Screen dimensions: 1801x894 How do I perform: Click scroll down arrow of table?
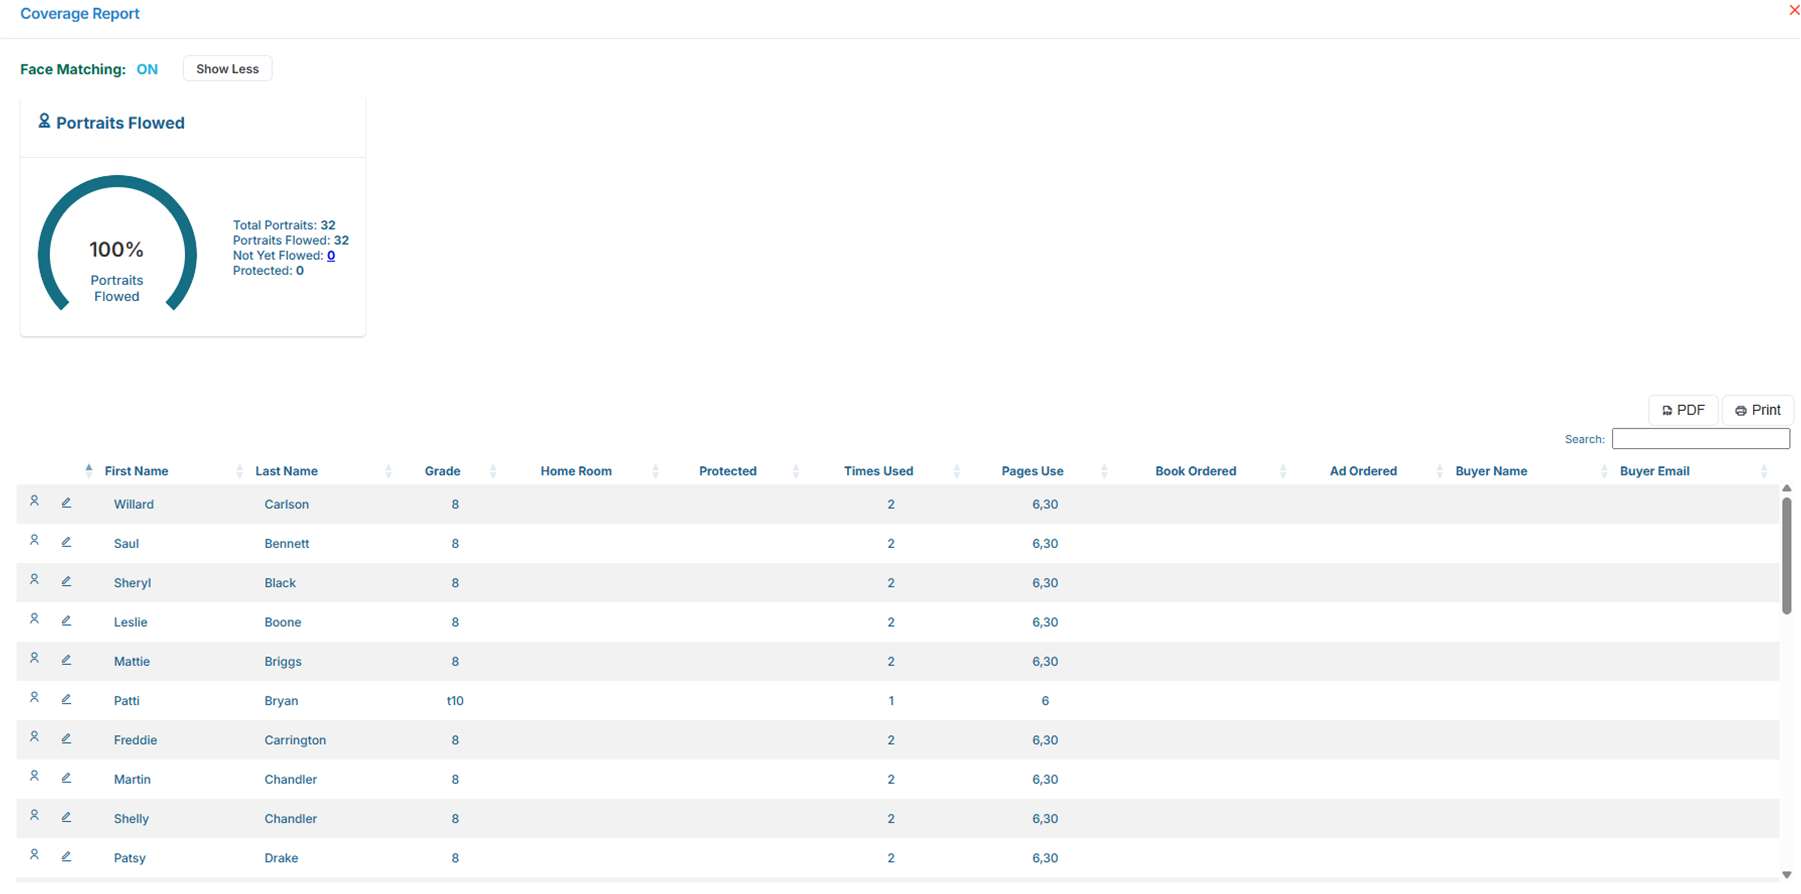coord(1786,875)
